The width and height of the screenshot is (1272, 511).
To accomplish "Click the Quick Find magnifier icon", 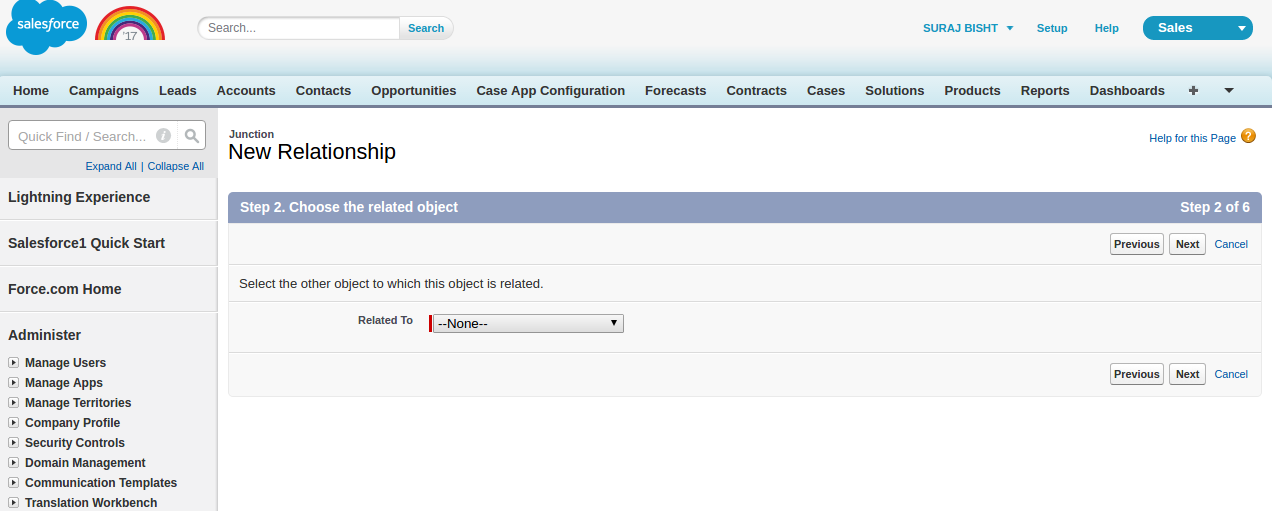I will (192, 136).
